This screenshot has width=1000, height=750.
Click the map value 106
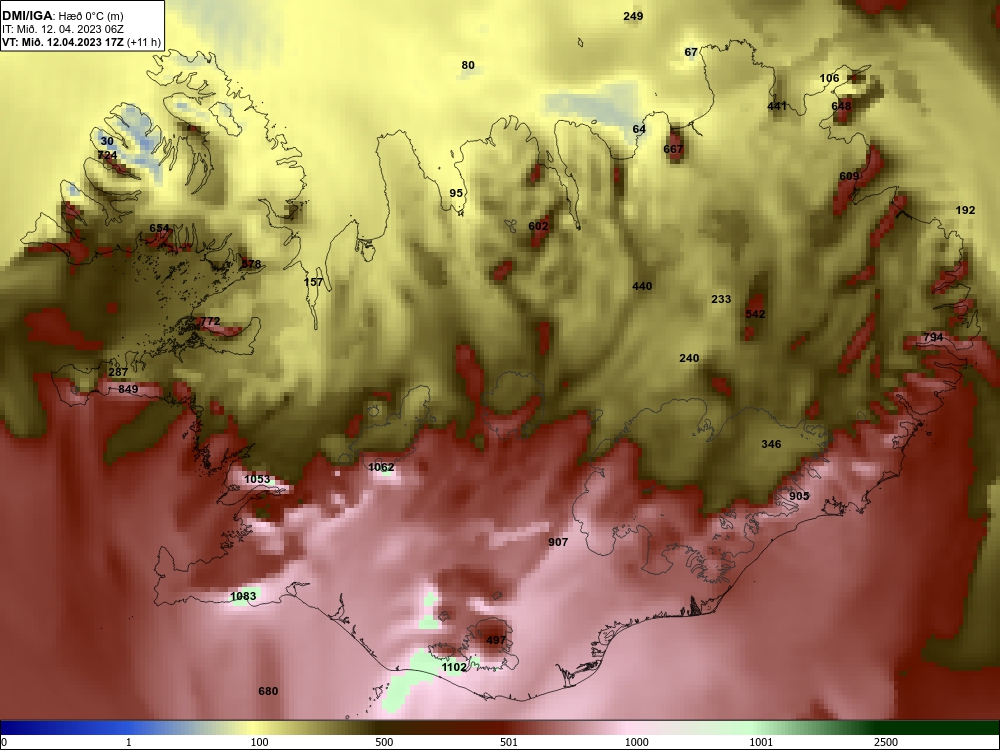[x=829, y=78]
